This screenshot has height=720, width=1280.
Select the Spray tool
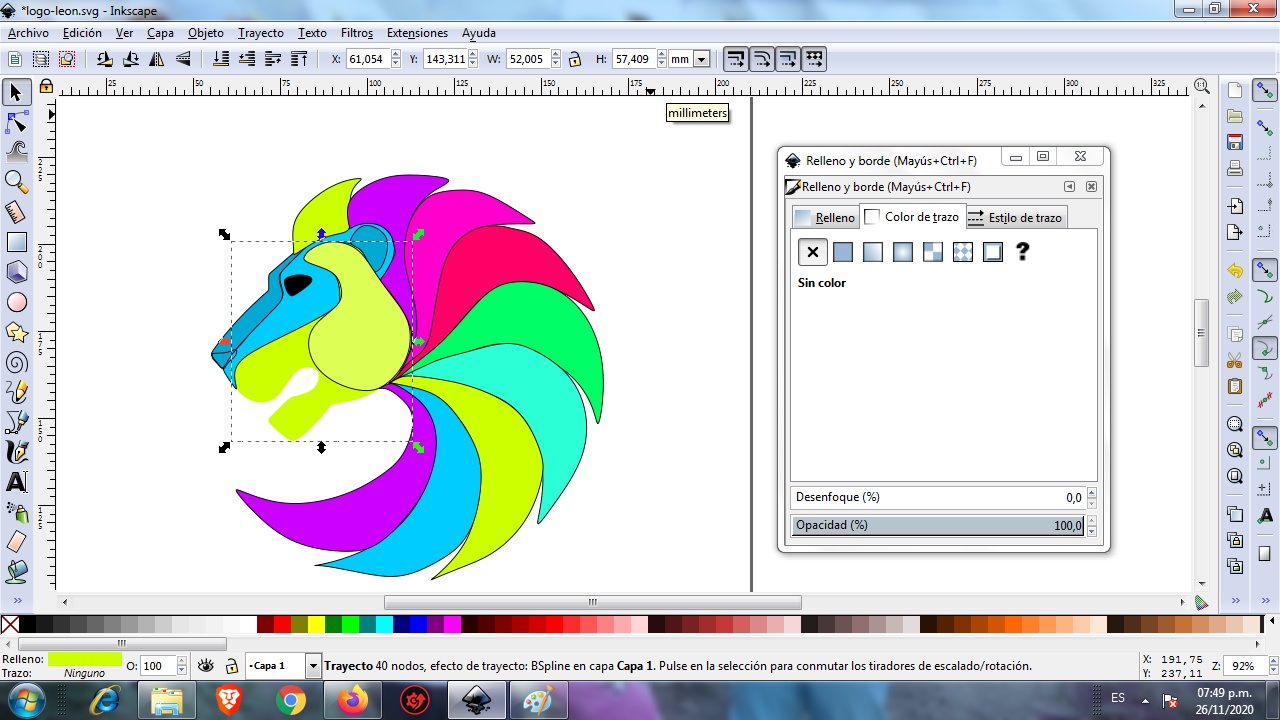click(x=16, y=512)
